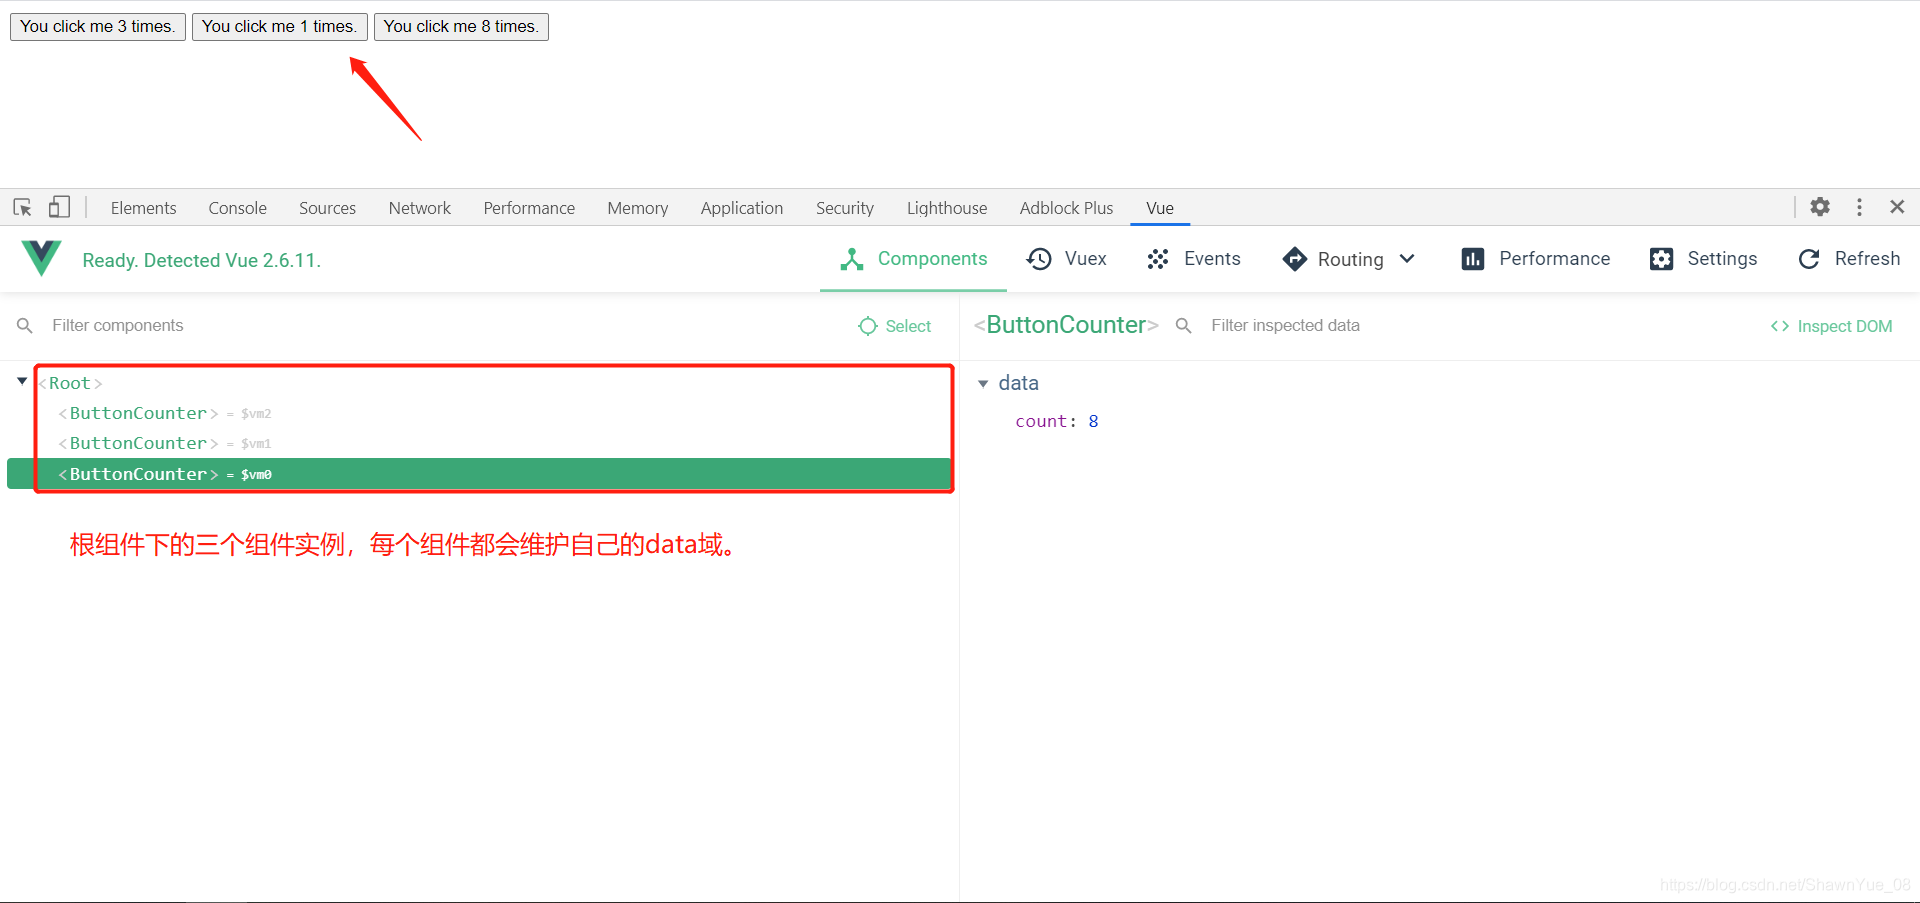This screenshot has height=903, width=1920.
Task: Collapse the data section arrow
Action: (x=983, y=384)
